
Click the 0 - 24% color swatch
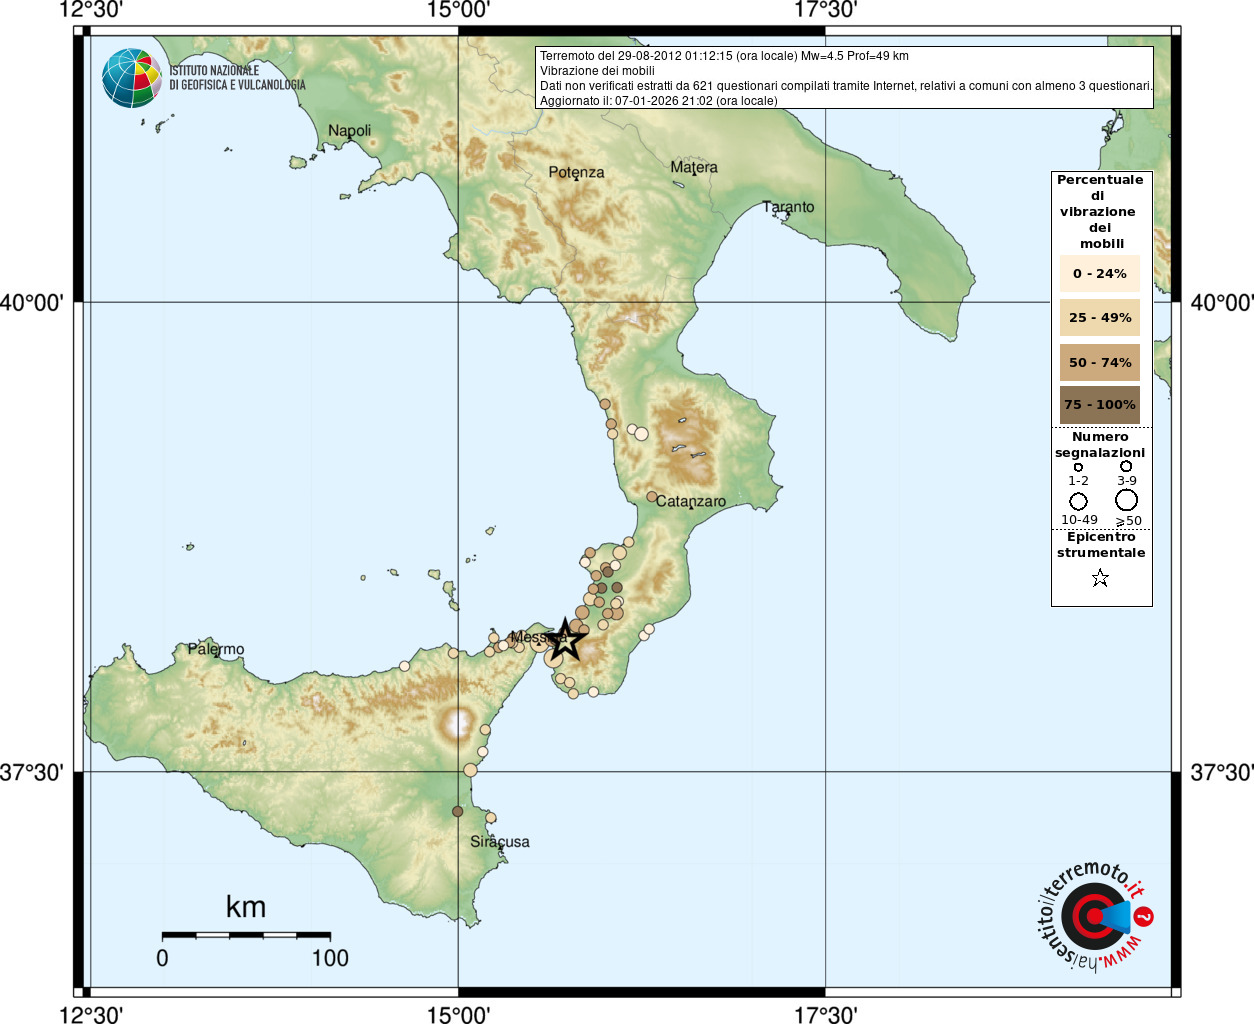point(1099,274)
